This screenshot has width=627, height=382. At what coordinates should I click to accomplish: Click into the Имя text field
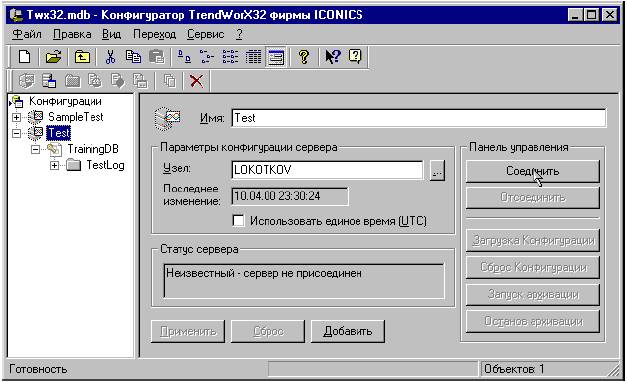419,118
